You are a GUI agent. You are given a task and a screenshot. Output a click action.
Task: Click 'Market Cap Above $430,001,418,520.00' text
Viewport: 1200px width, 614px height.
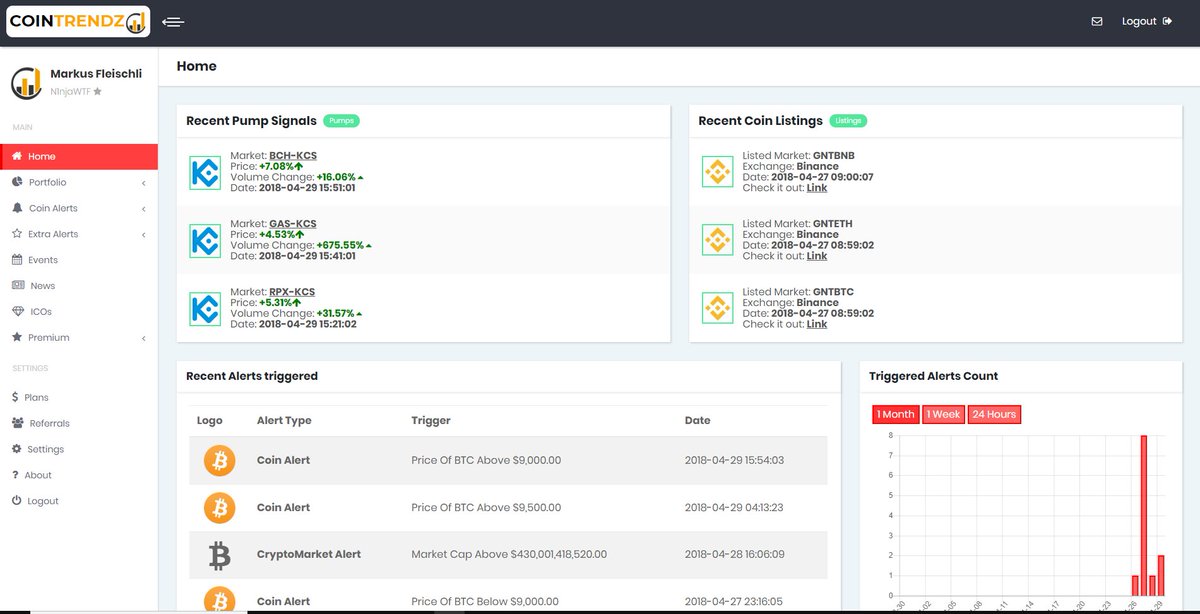(x=509, y=554)
